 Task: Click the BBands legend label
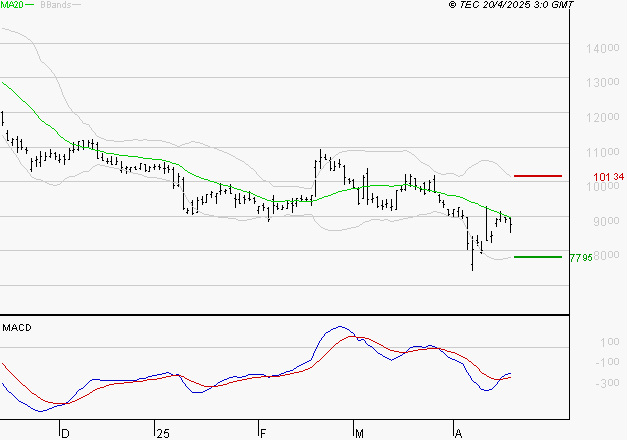[56, 5]
